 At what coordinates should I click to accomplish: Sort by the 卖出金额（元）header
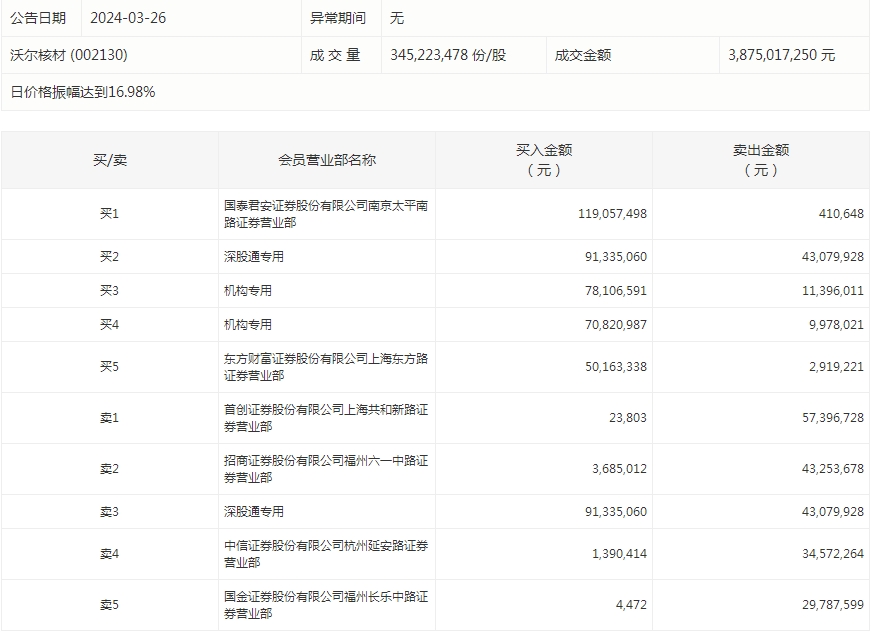point(760,160)
